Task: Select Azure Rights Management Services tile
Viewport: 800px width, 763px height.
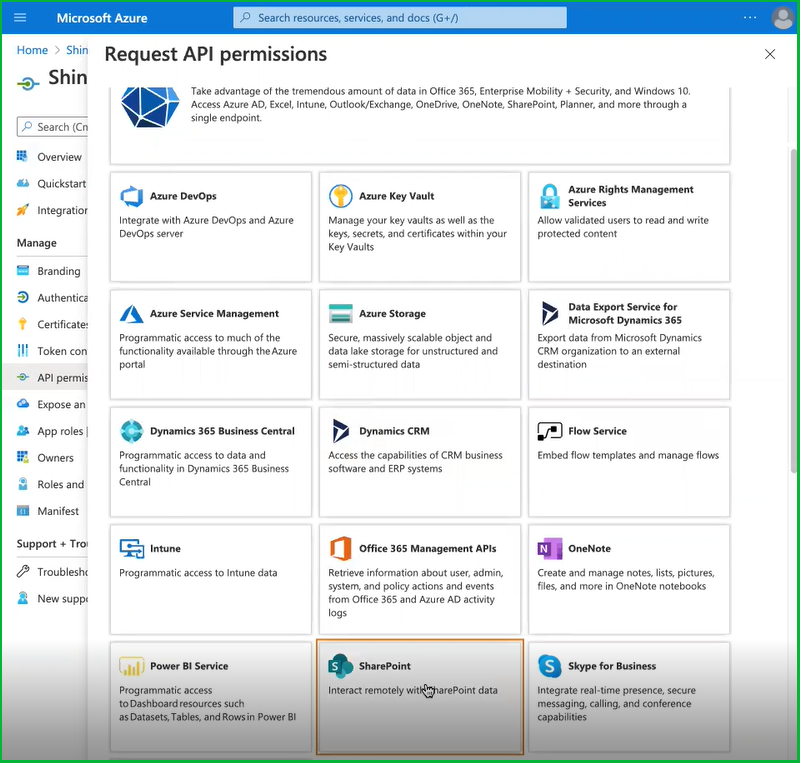Action: pyautogui.click(x=629, y=227)
